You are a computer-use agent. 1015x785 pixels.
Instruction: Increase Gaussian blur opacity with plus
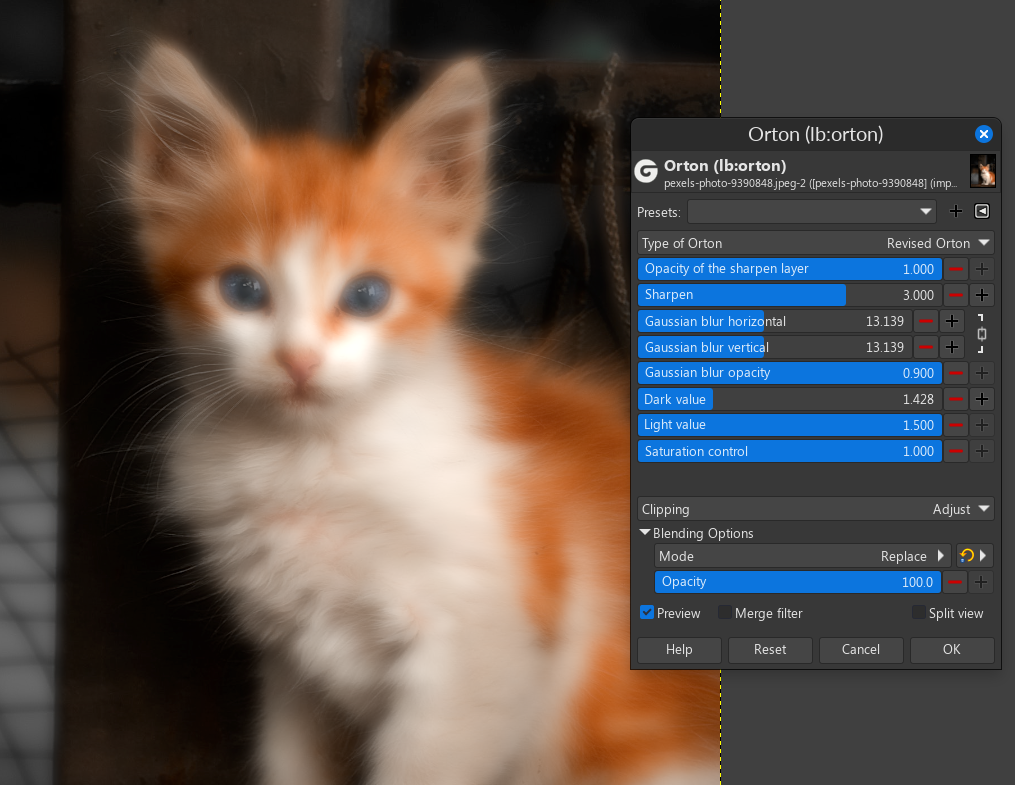[x=982, y=373]
